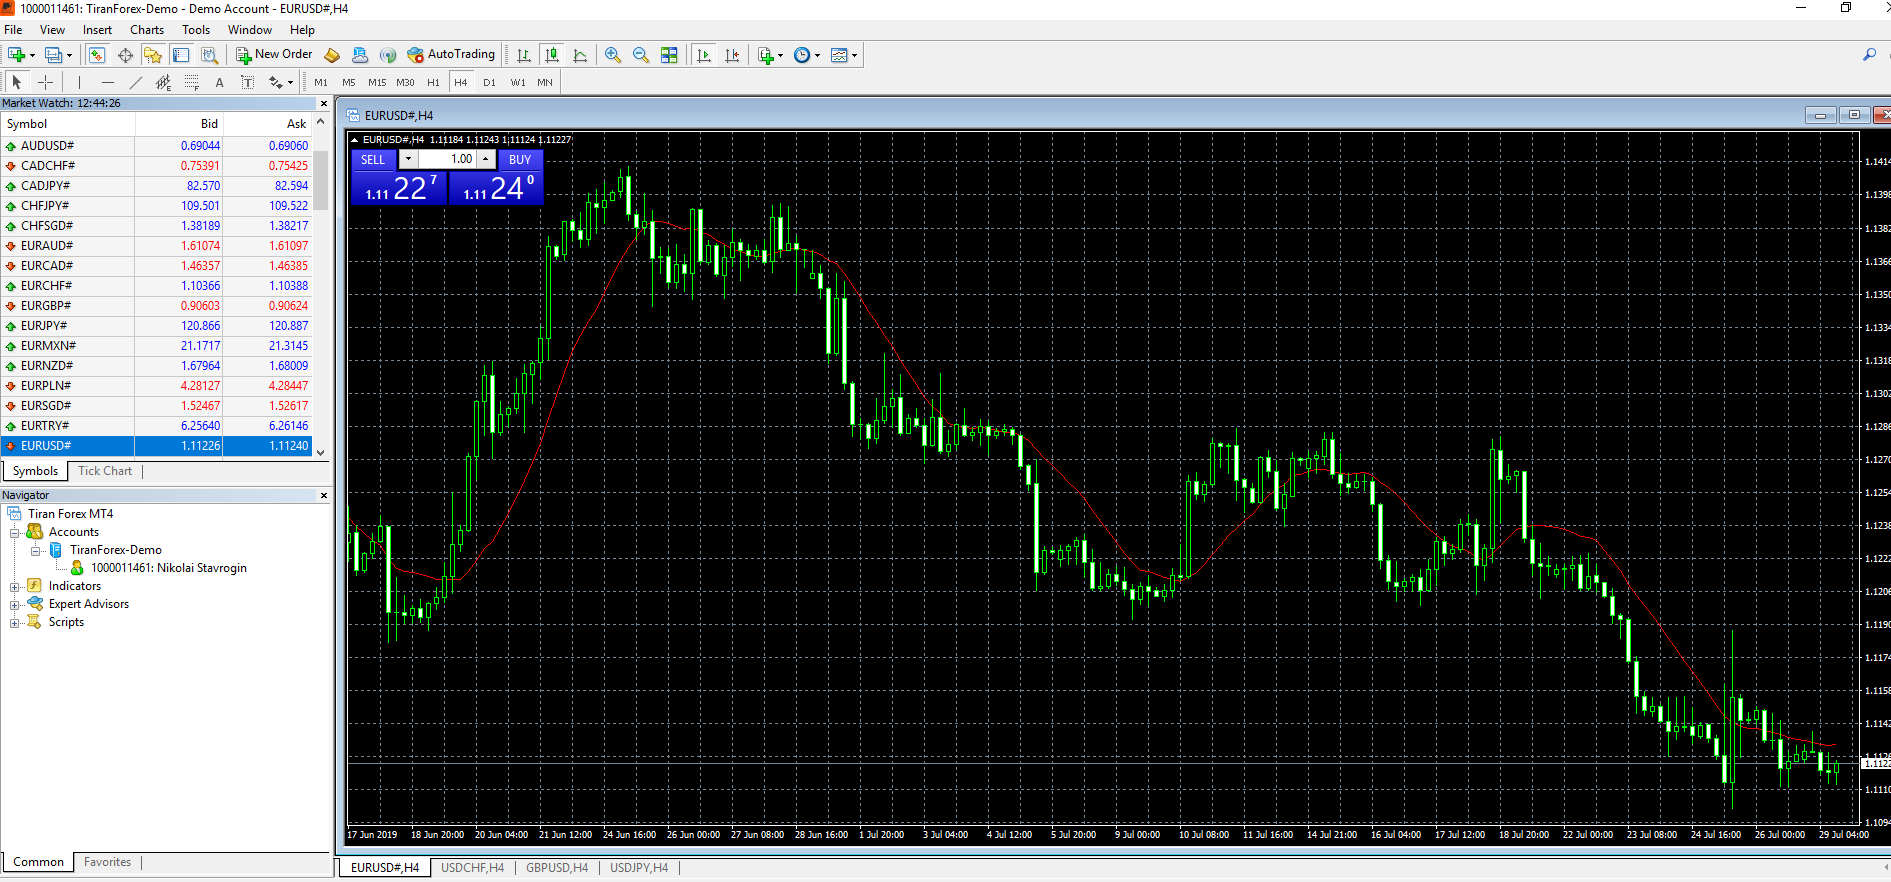Screen dimensions: 1891x882
Task: Click the MQL5 community cloud icon
Action: pyautogui.click(x=360, y=55)
